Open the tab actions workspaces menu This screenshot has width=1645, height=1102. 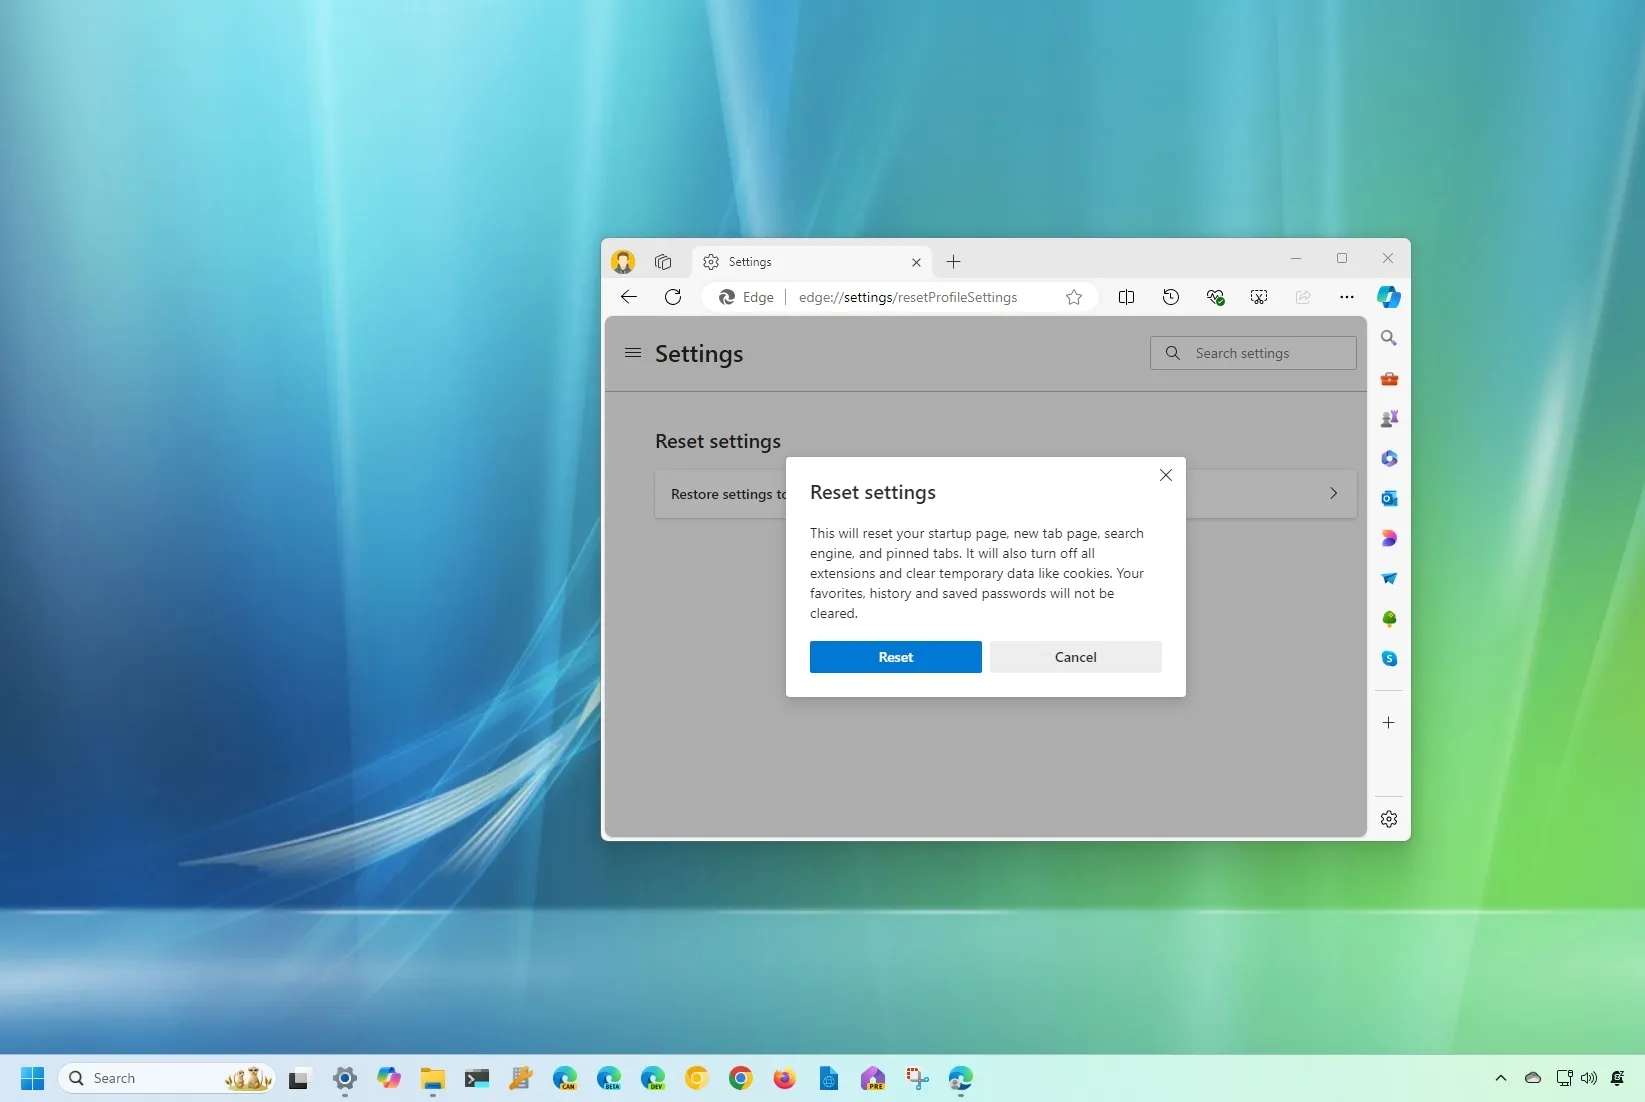[662, 261]
